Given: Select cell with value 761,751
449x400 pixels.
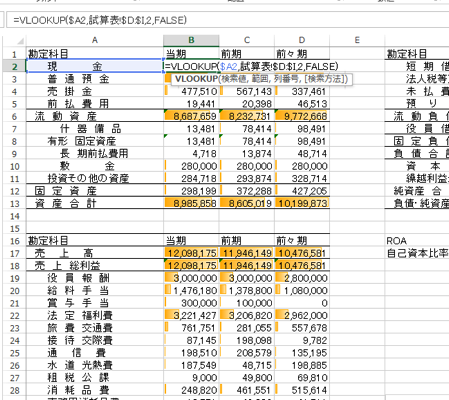Looking at the screenshot, I should pos(191,328).
